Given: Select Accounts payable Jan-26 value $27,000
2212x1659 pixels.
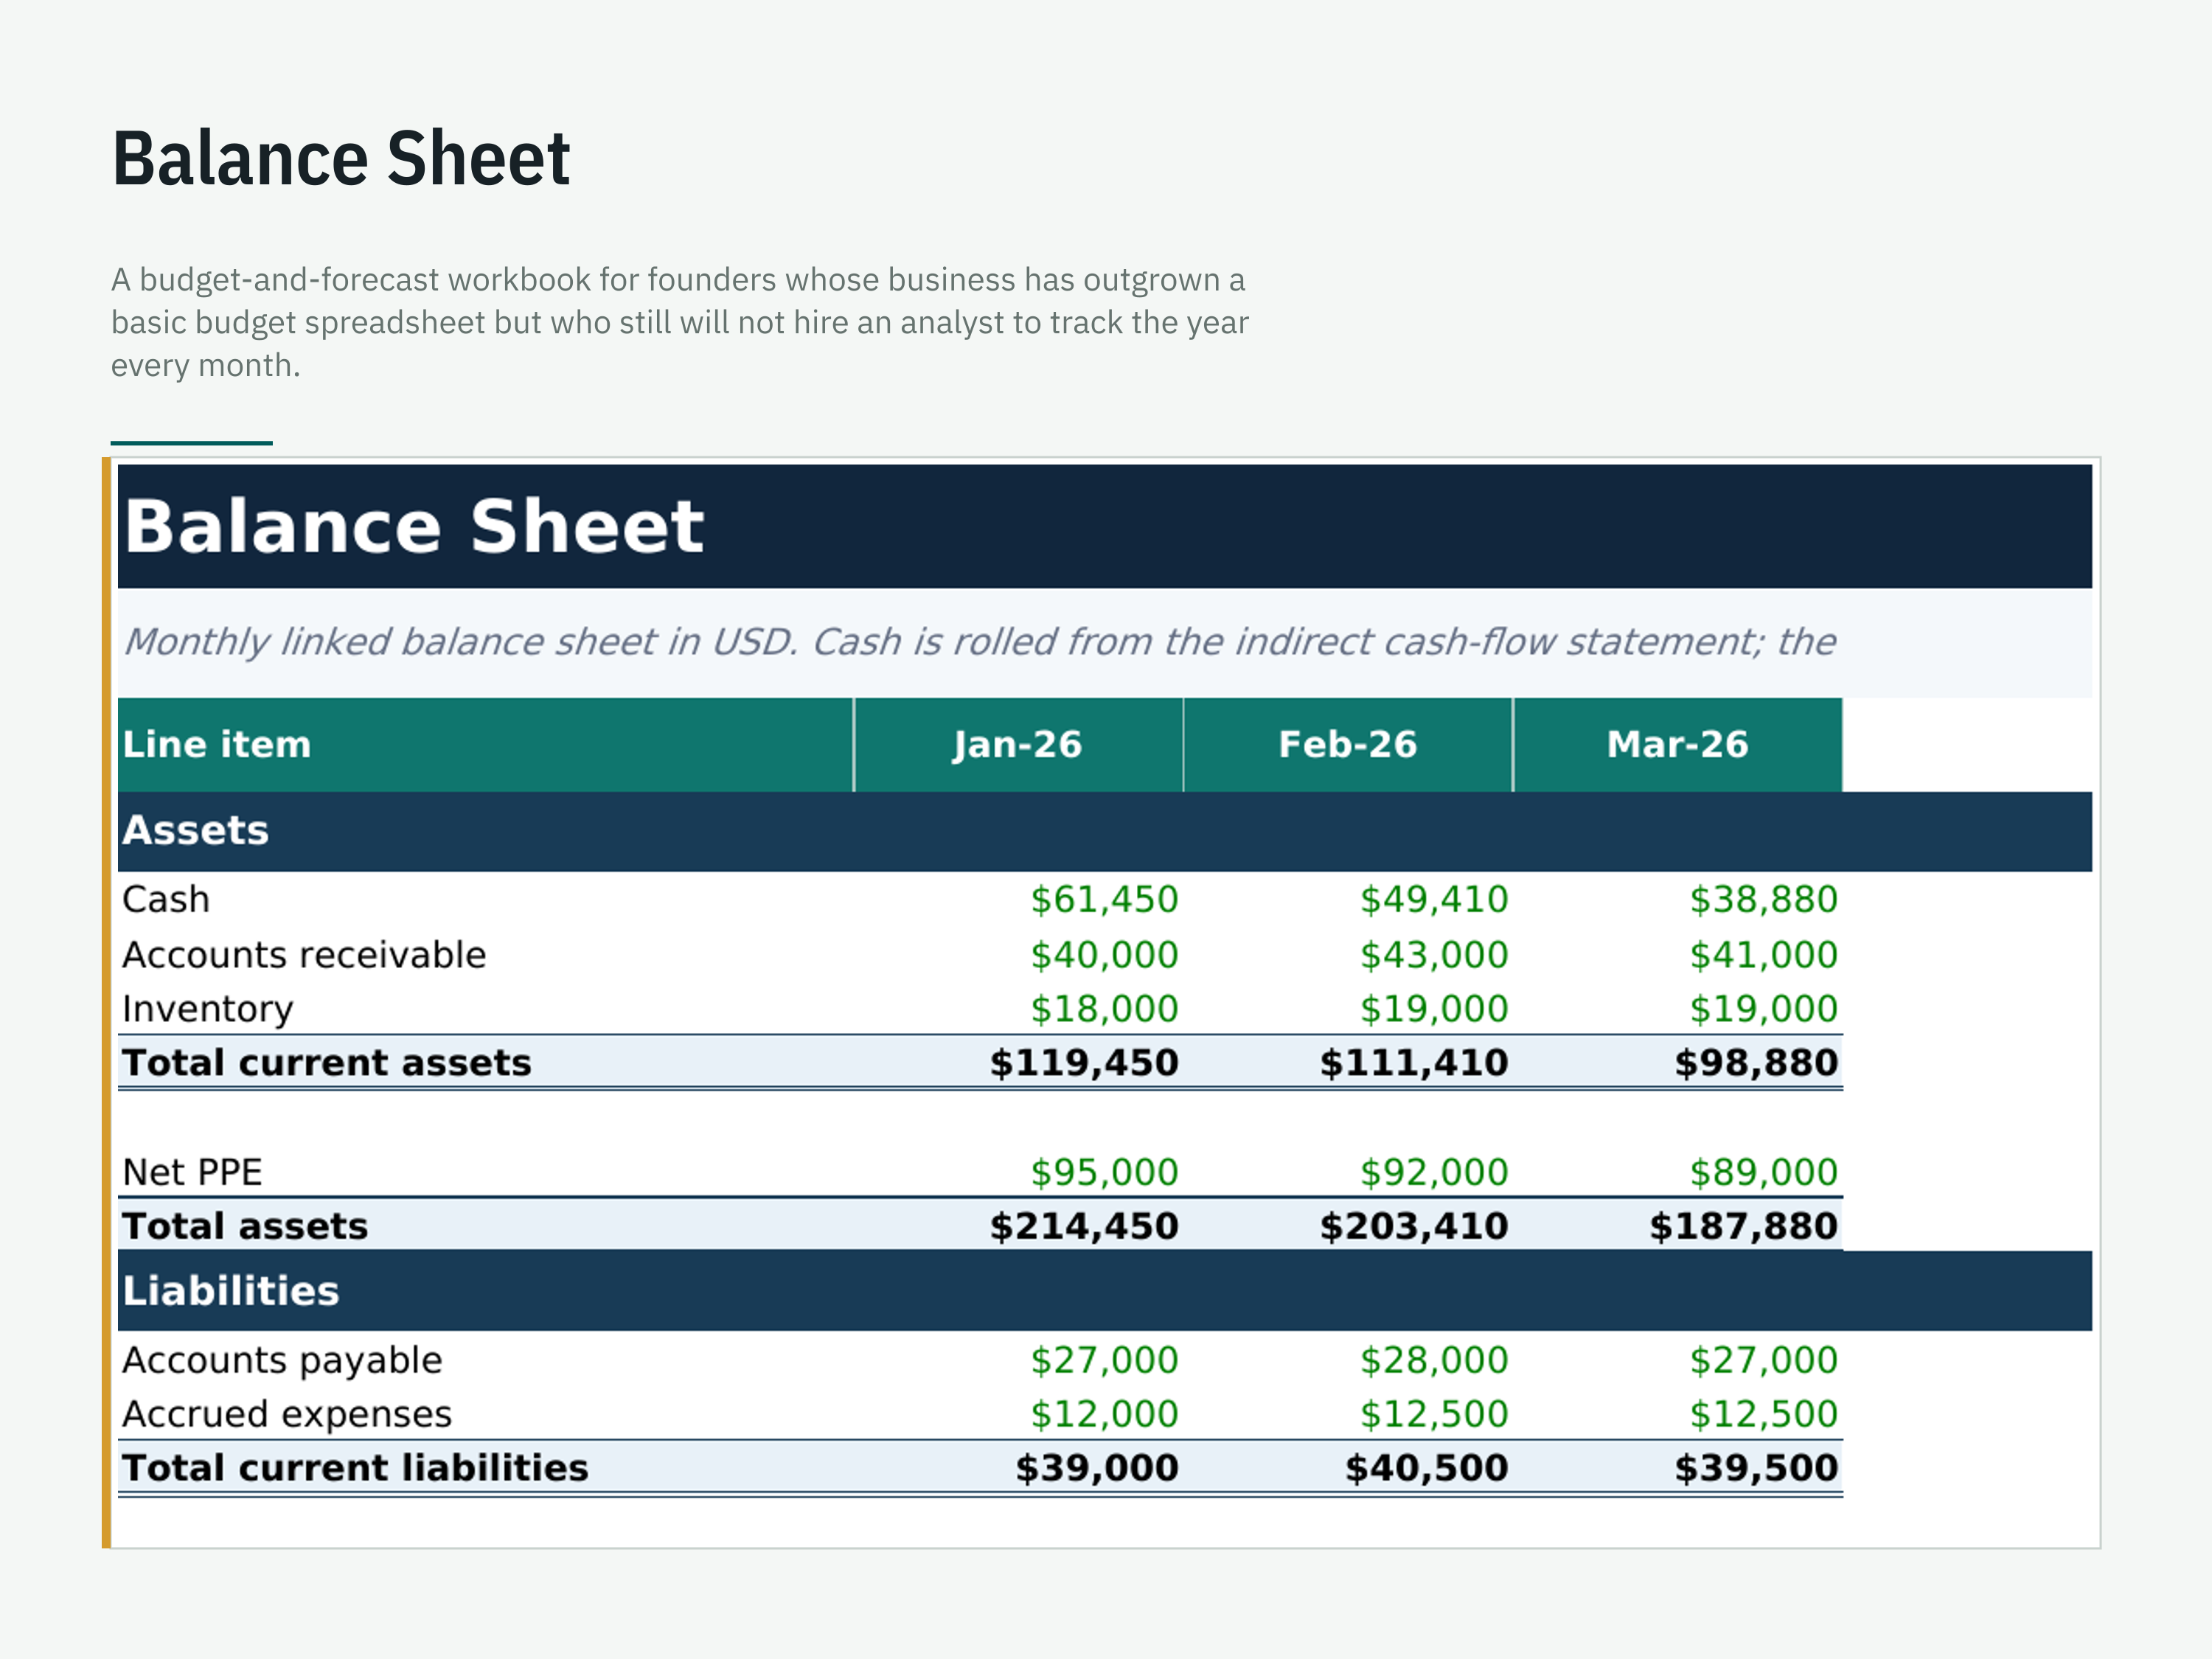Looking at the screenshot, I should (x=1105, y=1360).
